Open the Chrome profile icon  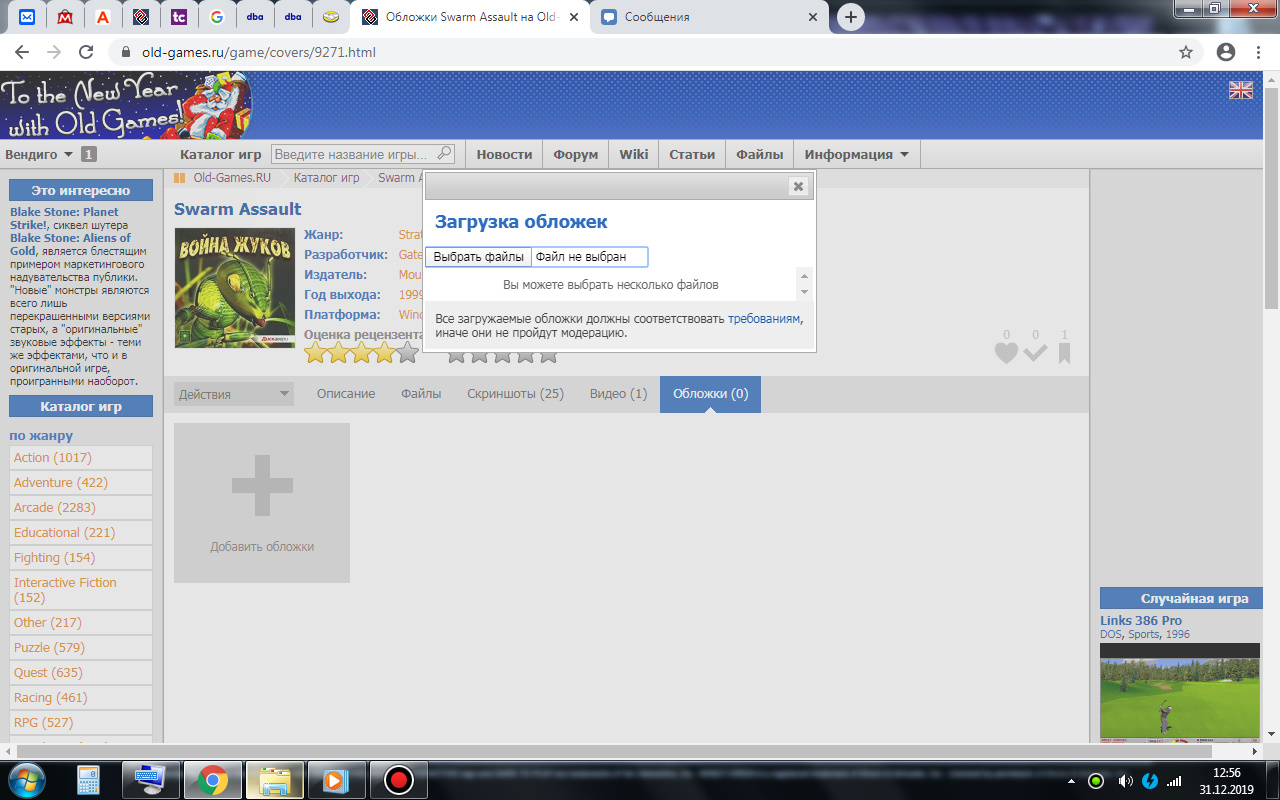1226,52
